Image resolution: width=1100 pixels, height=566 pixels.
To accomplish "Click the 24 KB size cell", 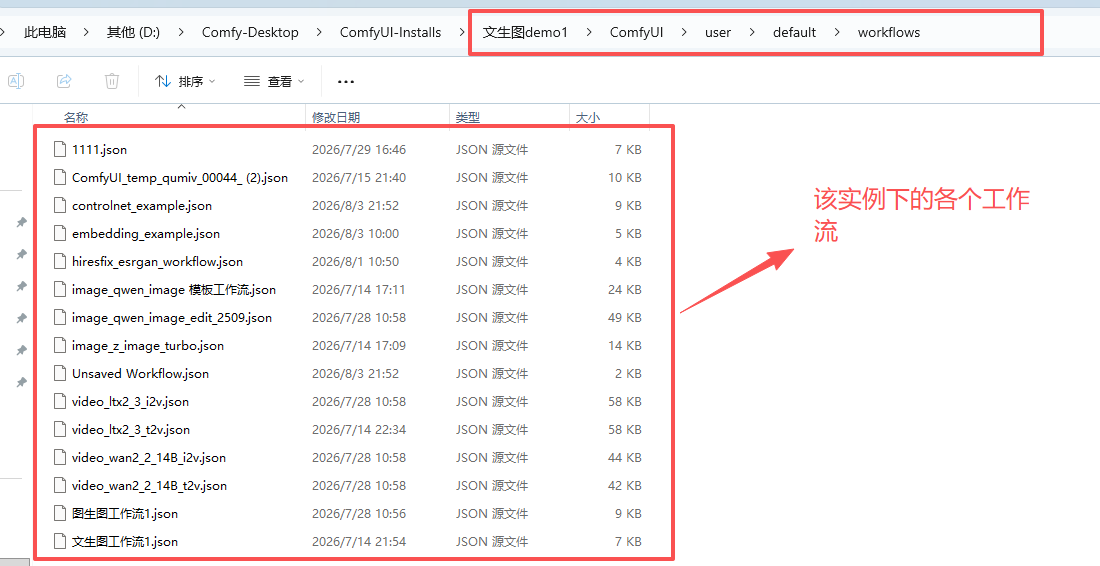I will point(624,290).
